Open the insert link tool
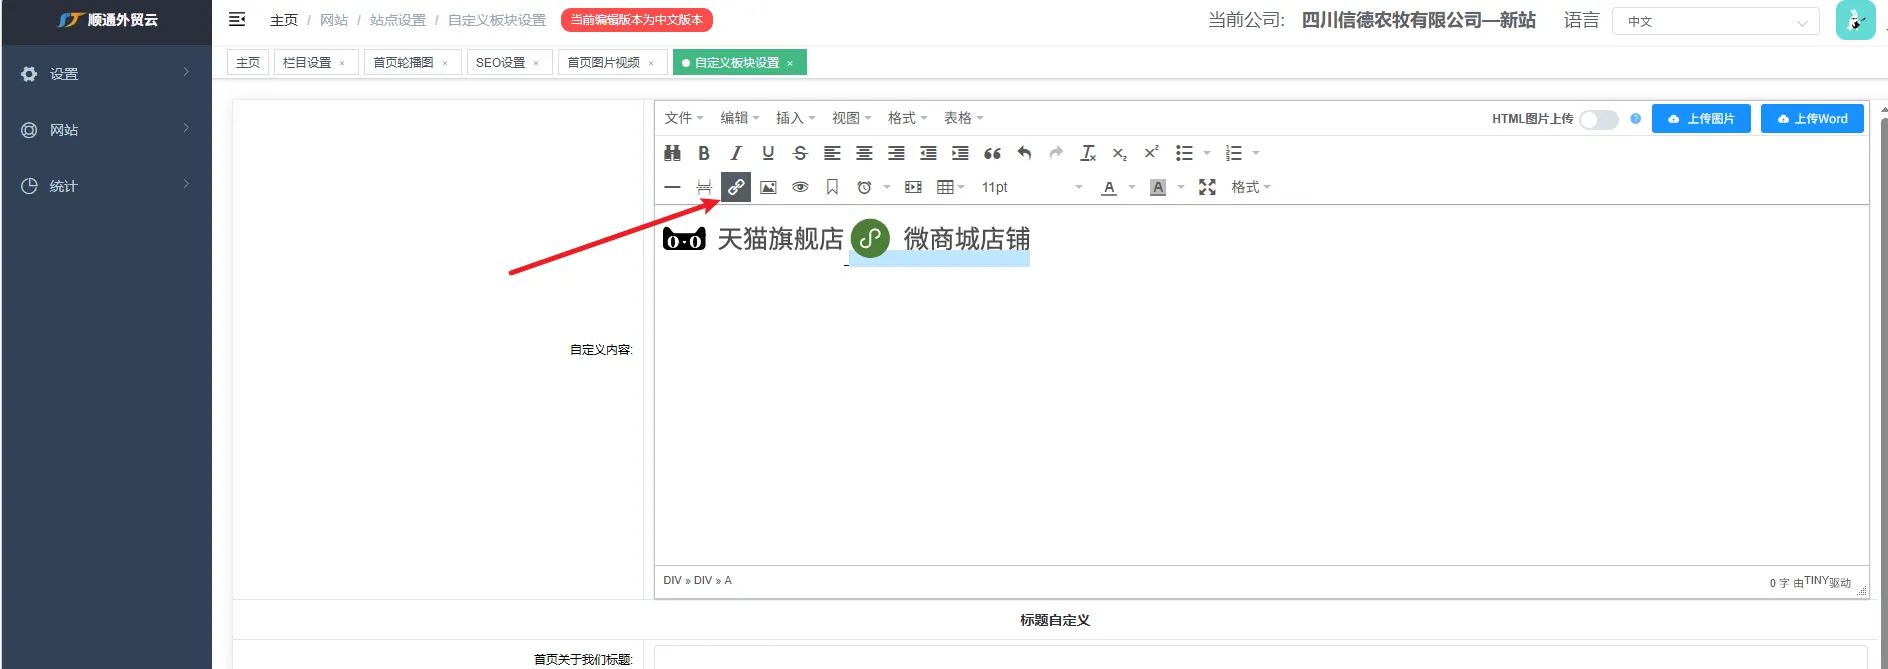 click(x=736, y=187)
